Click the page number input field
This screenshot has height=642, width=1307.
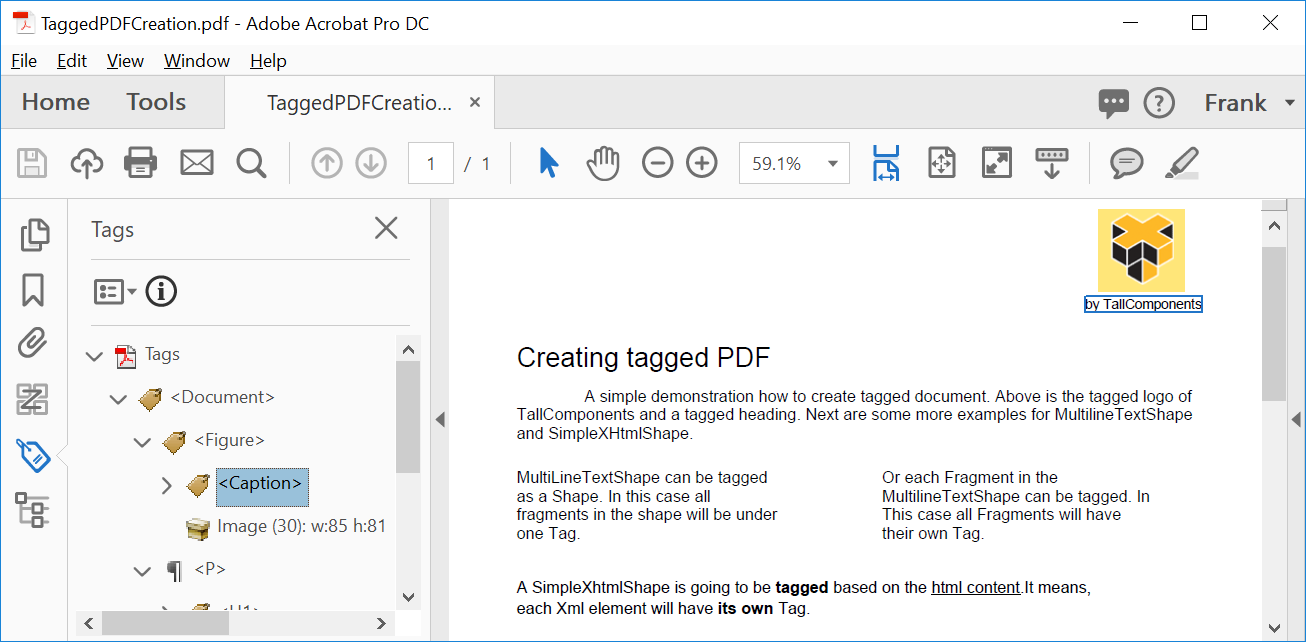[x=431, y=164]
